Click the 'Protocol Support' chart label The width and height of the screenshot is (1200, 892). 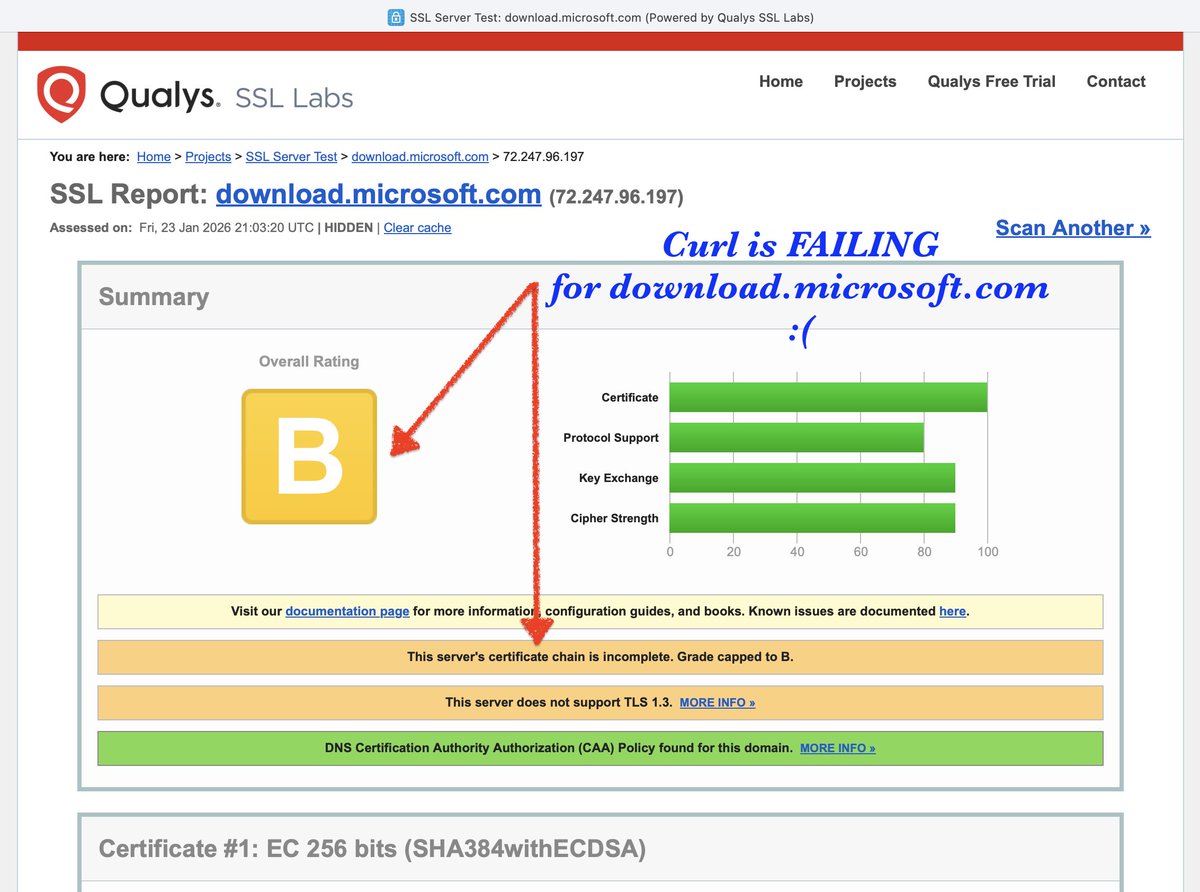tap(611, 438)
